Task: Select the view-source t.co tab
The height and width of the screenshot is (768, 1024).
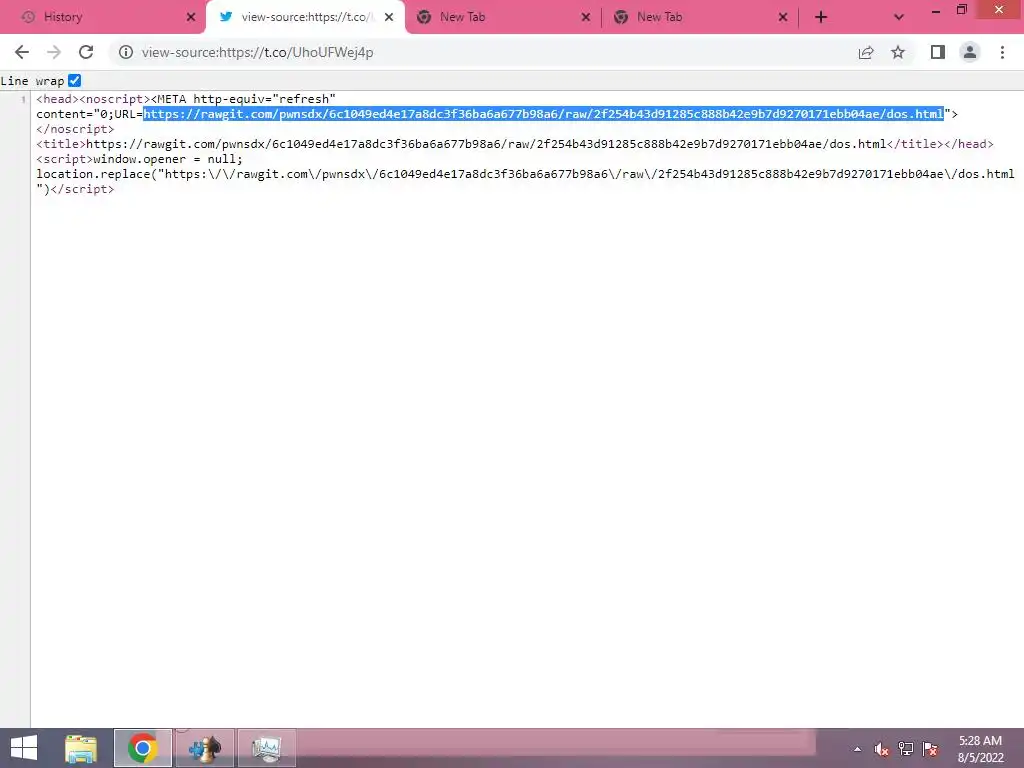Action: (x=305, y=17)
